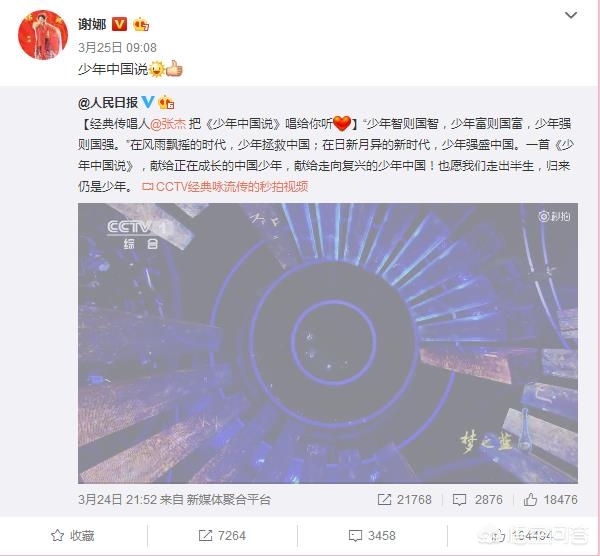Open the @人民日报 account link

108,102
